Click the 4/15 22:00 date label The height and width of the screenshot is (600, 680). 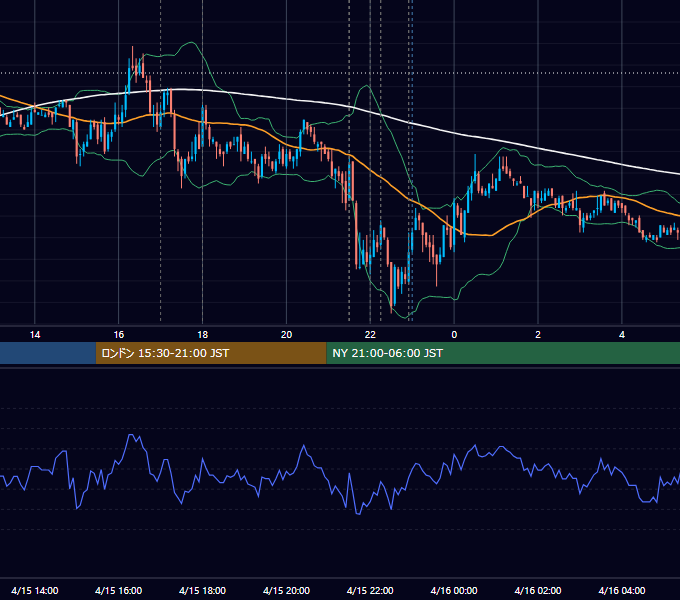click(370, 590)
